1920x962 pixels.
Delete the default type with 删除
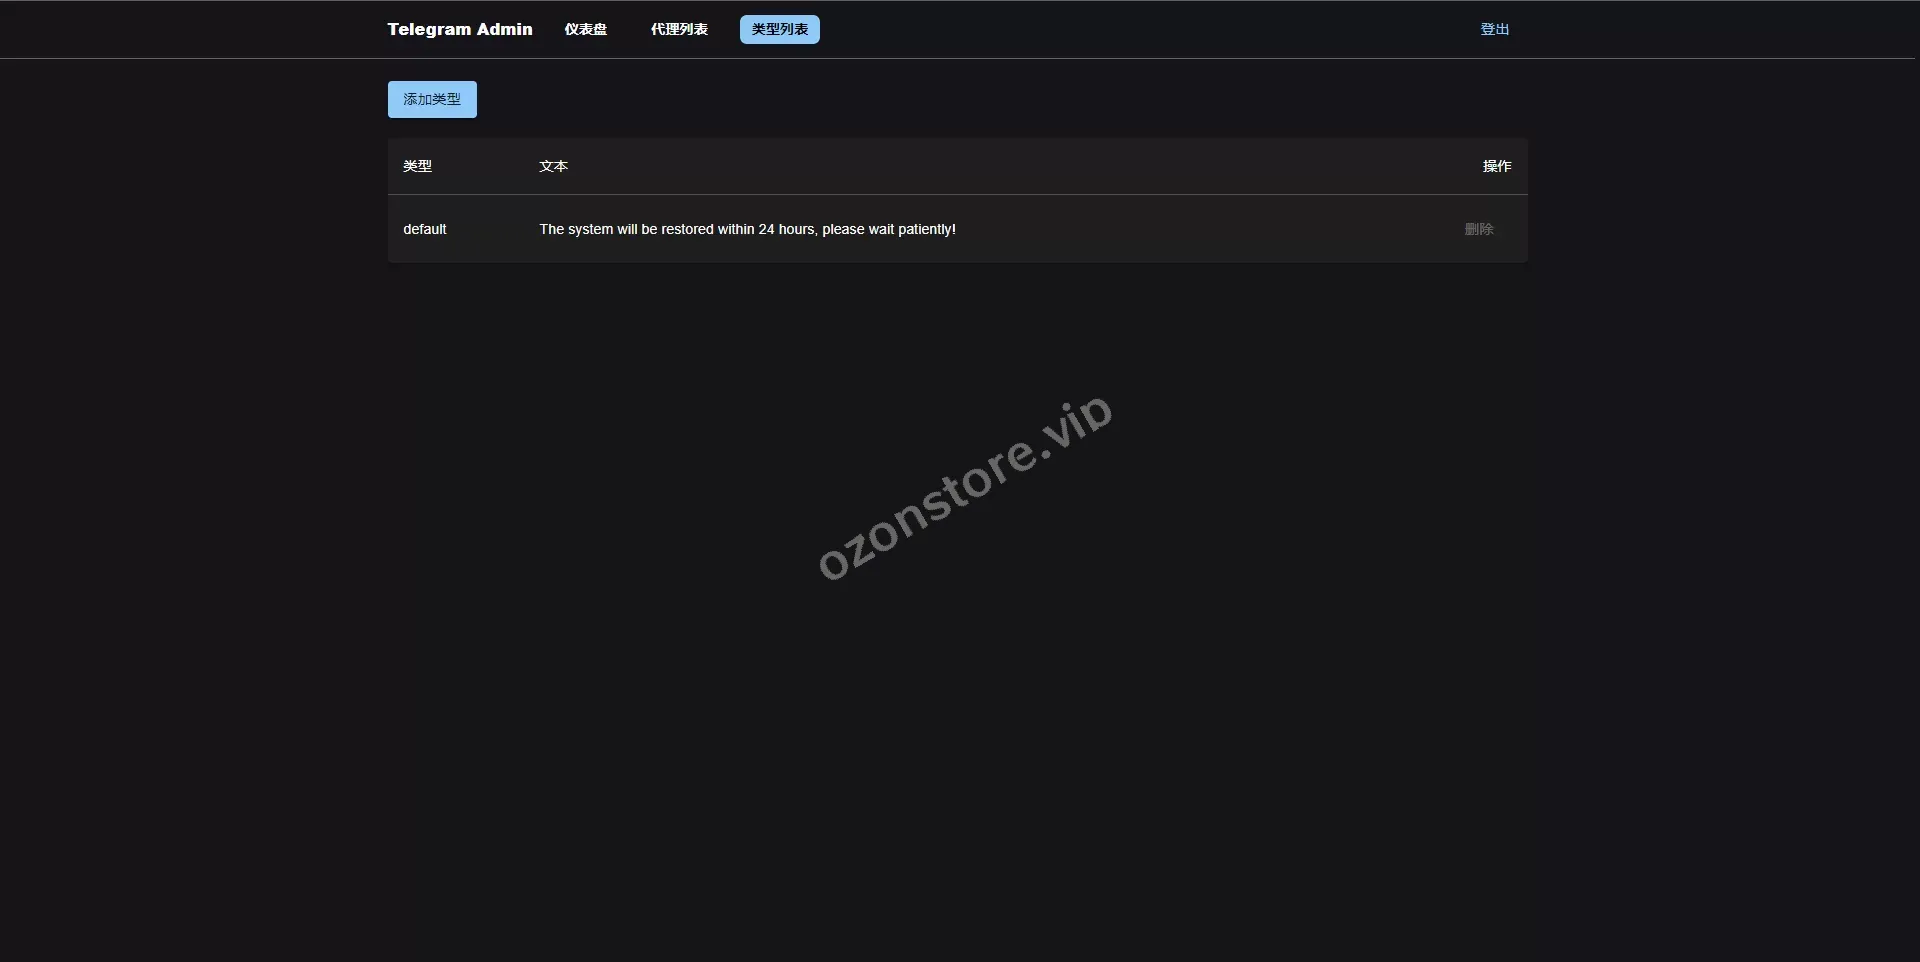coord(1478,229)
